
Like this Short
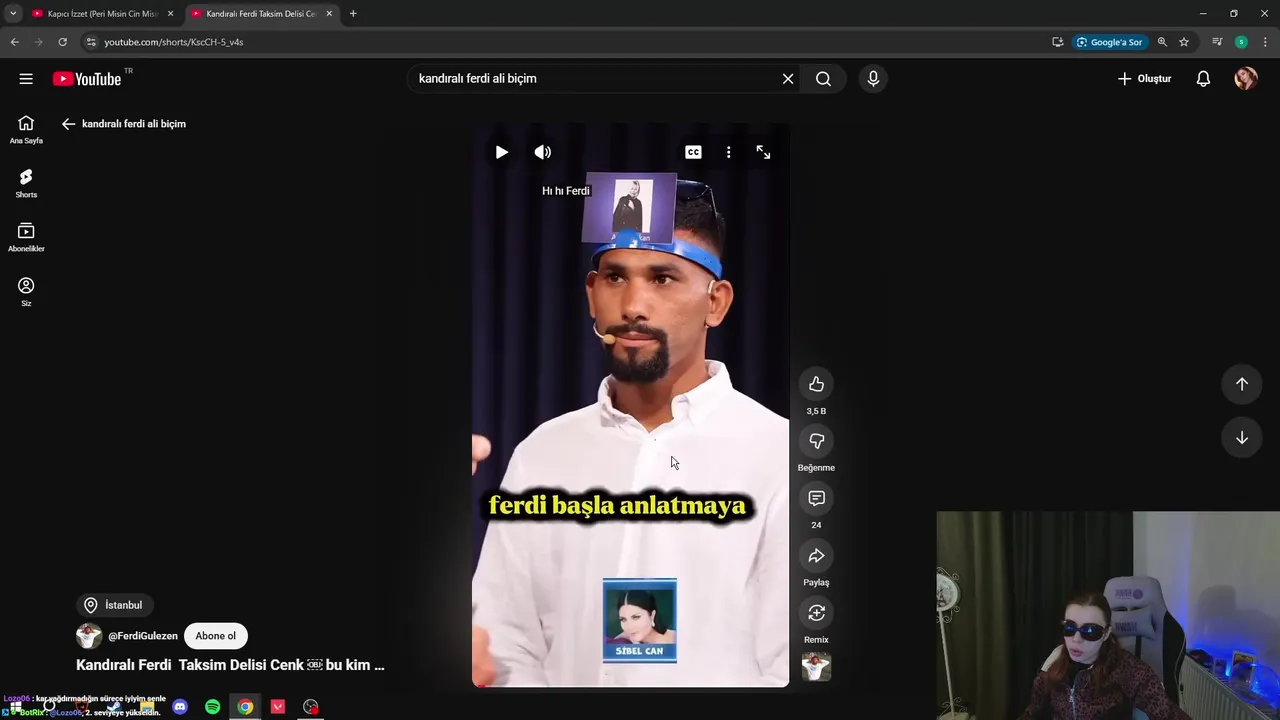(816, 384)
